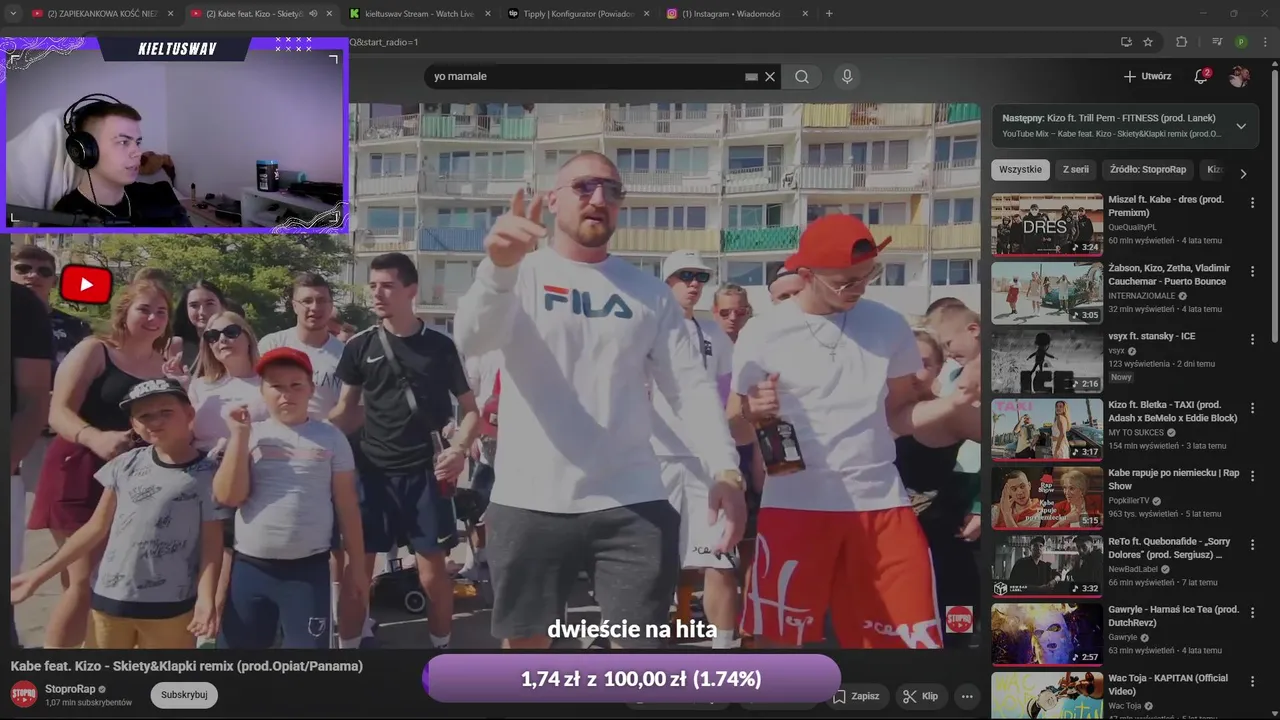
Task: Close the Instagram Wiadomości browser tab
Action: (804, 14)
